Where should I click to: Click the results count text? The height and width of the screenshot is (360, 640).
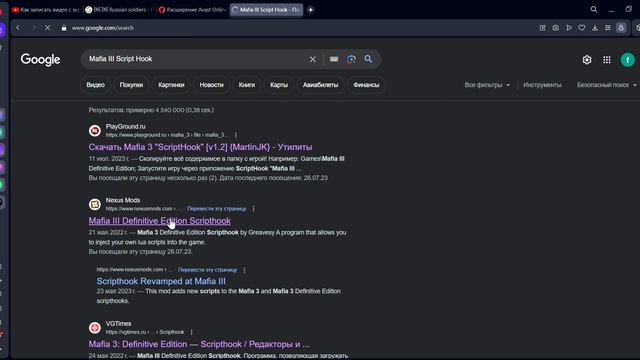coord(151,110)
